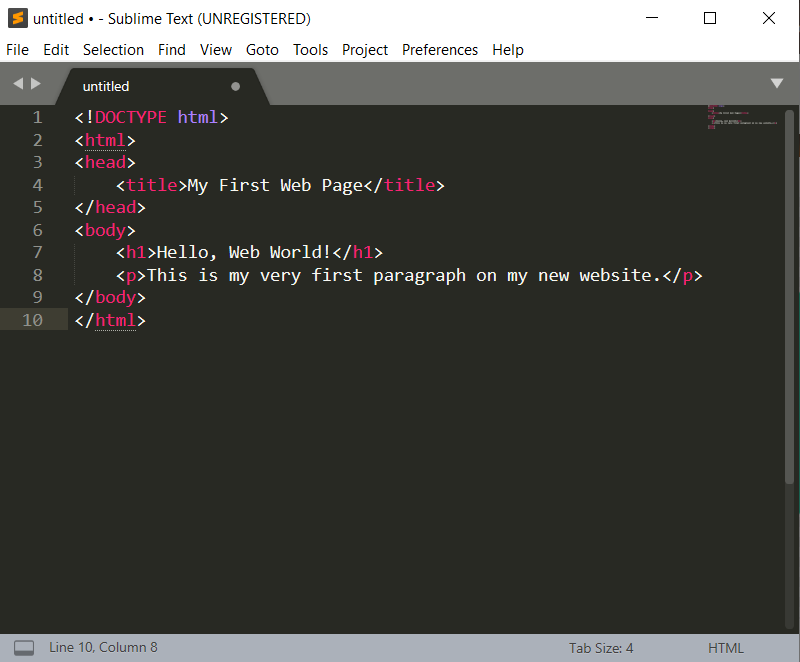Image resolution: width=800 pixels, height=662 pixels.
Task: Click Line 10, Column 8 status text
Action: pyautogui.click(x=103, y=648)
